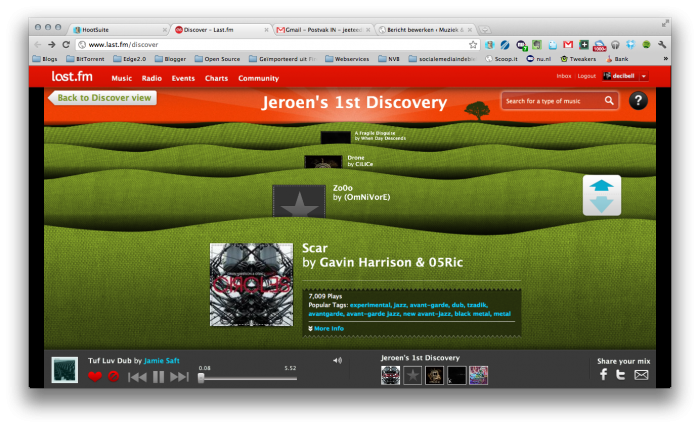Open the Jamie Saft artist link
The width and height of the screenshot is (700, 428).
[x=162, y=361]
